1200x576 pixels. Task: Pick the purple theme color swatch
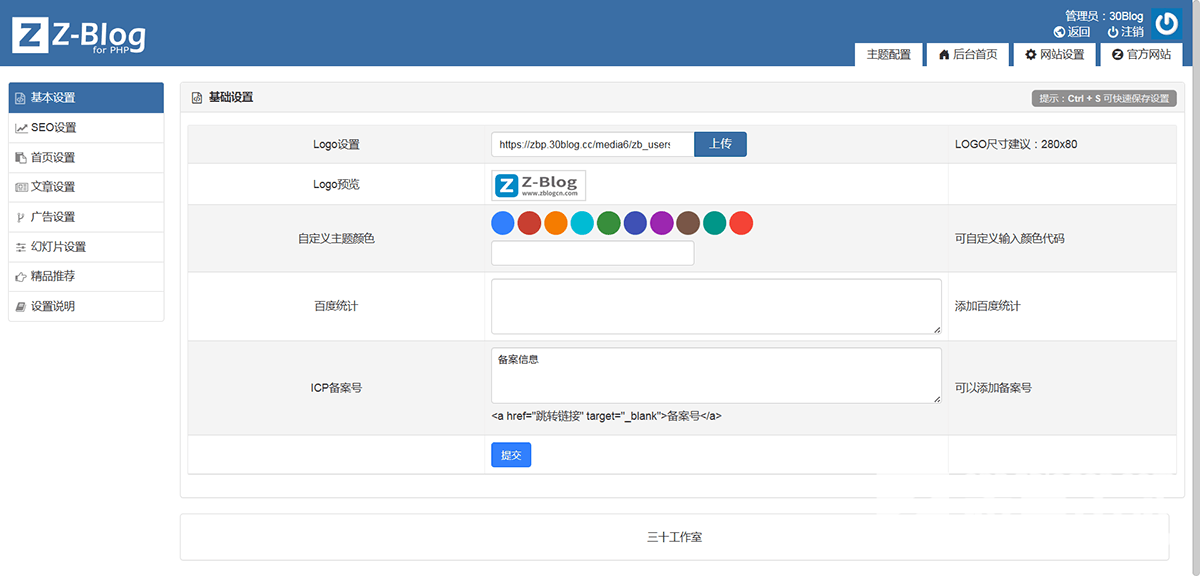pos(662,223)
